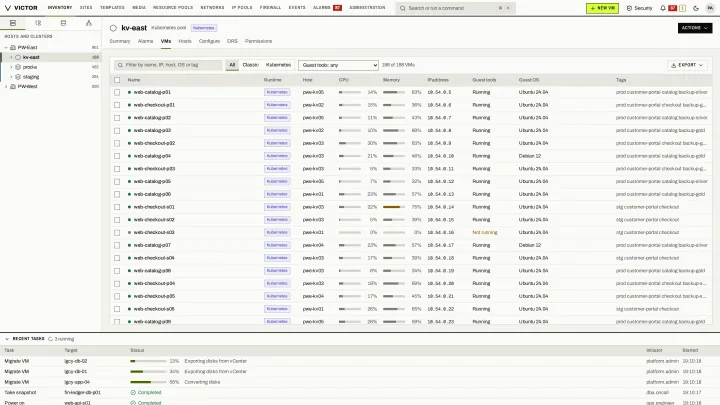Screen dimensions: 720x405
Task: Collapse the Recent Tasks panel
Action: (7, 339)
